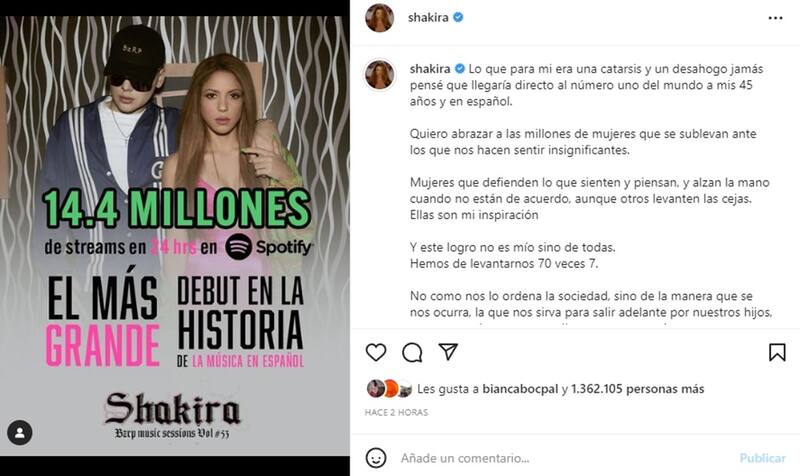This screenshot has width=800, height=476.
Task: Click the Publicar button
Action: click(x=762, y=458)
